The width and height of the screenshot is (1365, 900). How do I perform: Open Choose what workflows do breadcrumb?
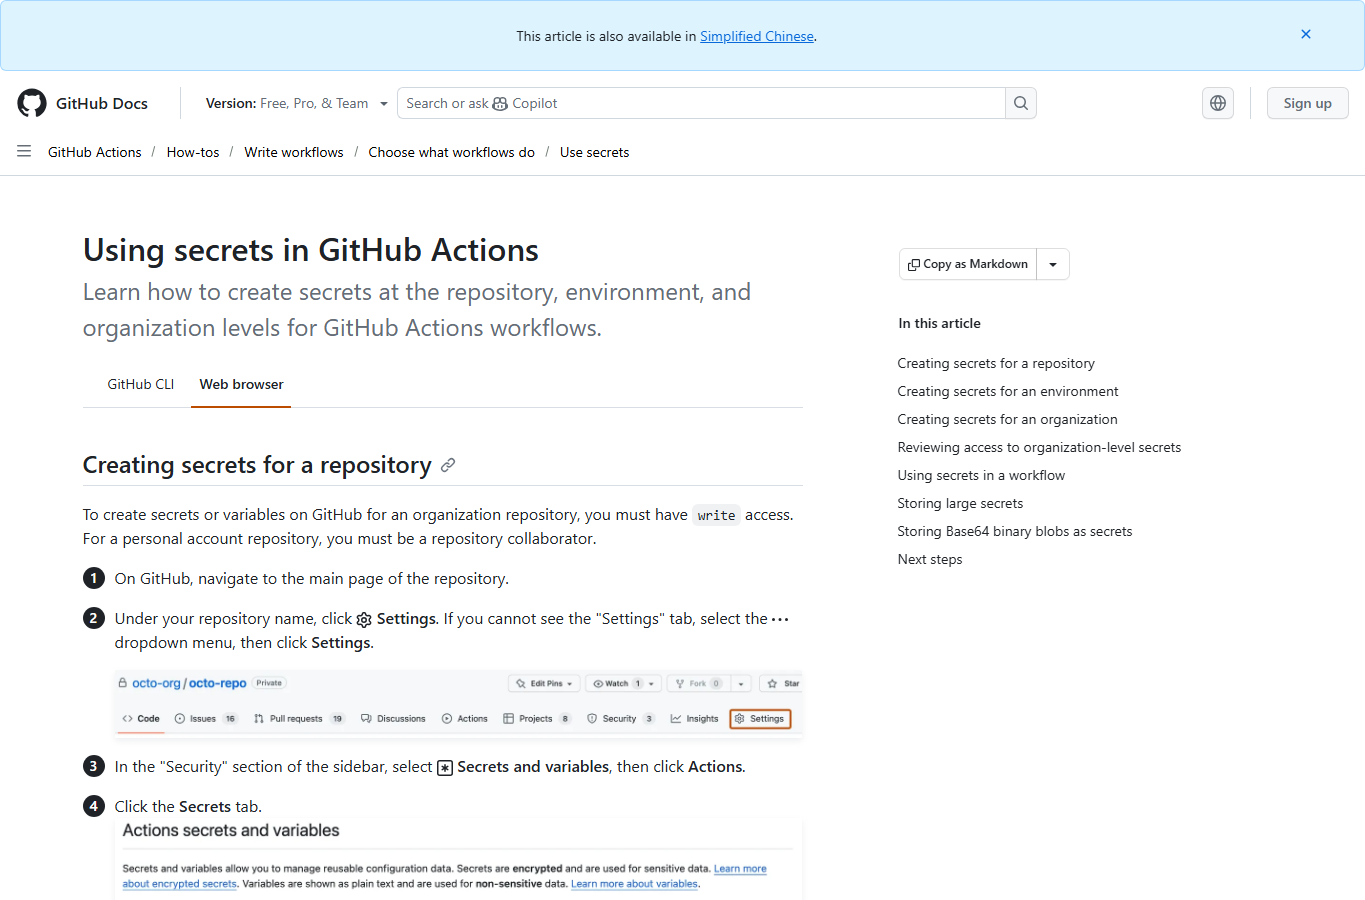pyautogui.click(x=452, y=152)
